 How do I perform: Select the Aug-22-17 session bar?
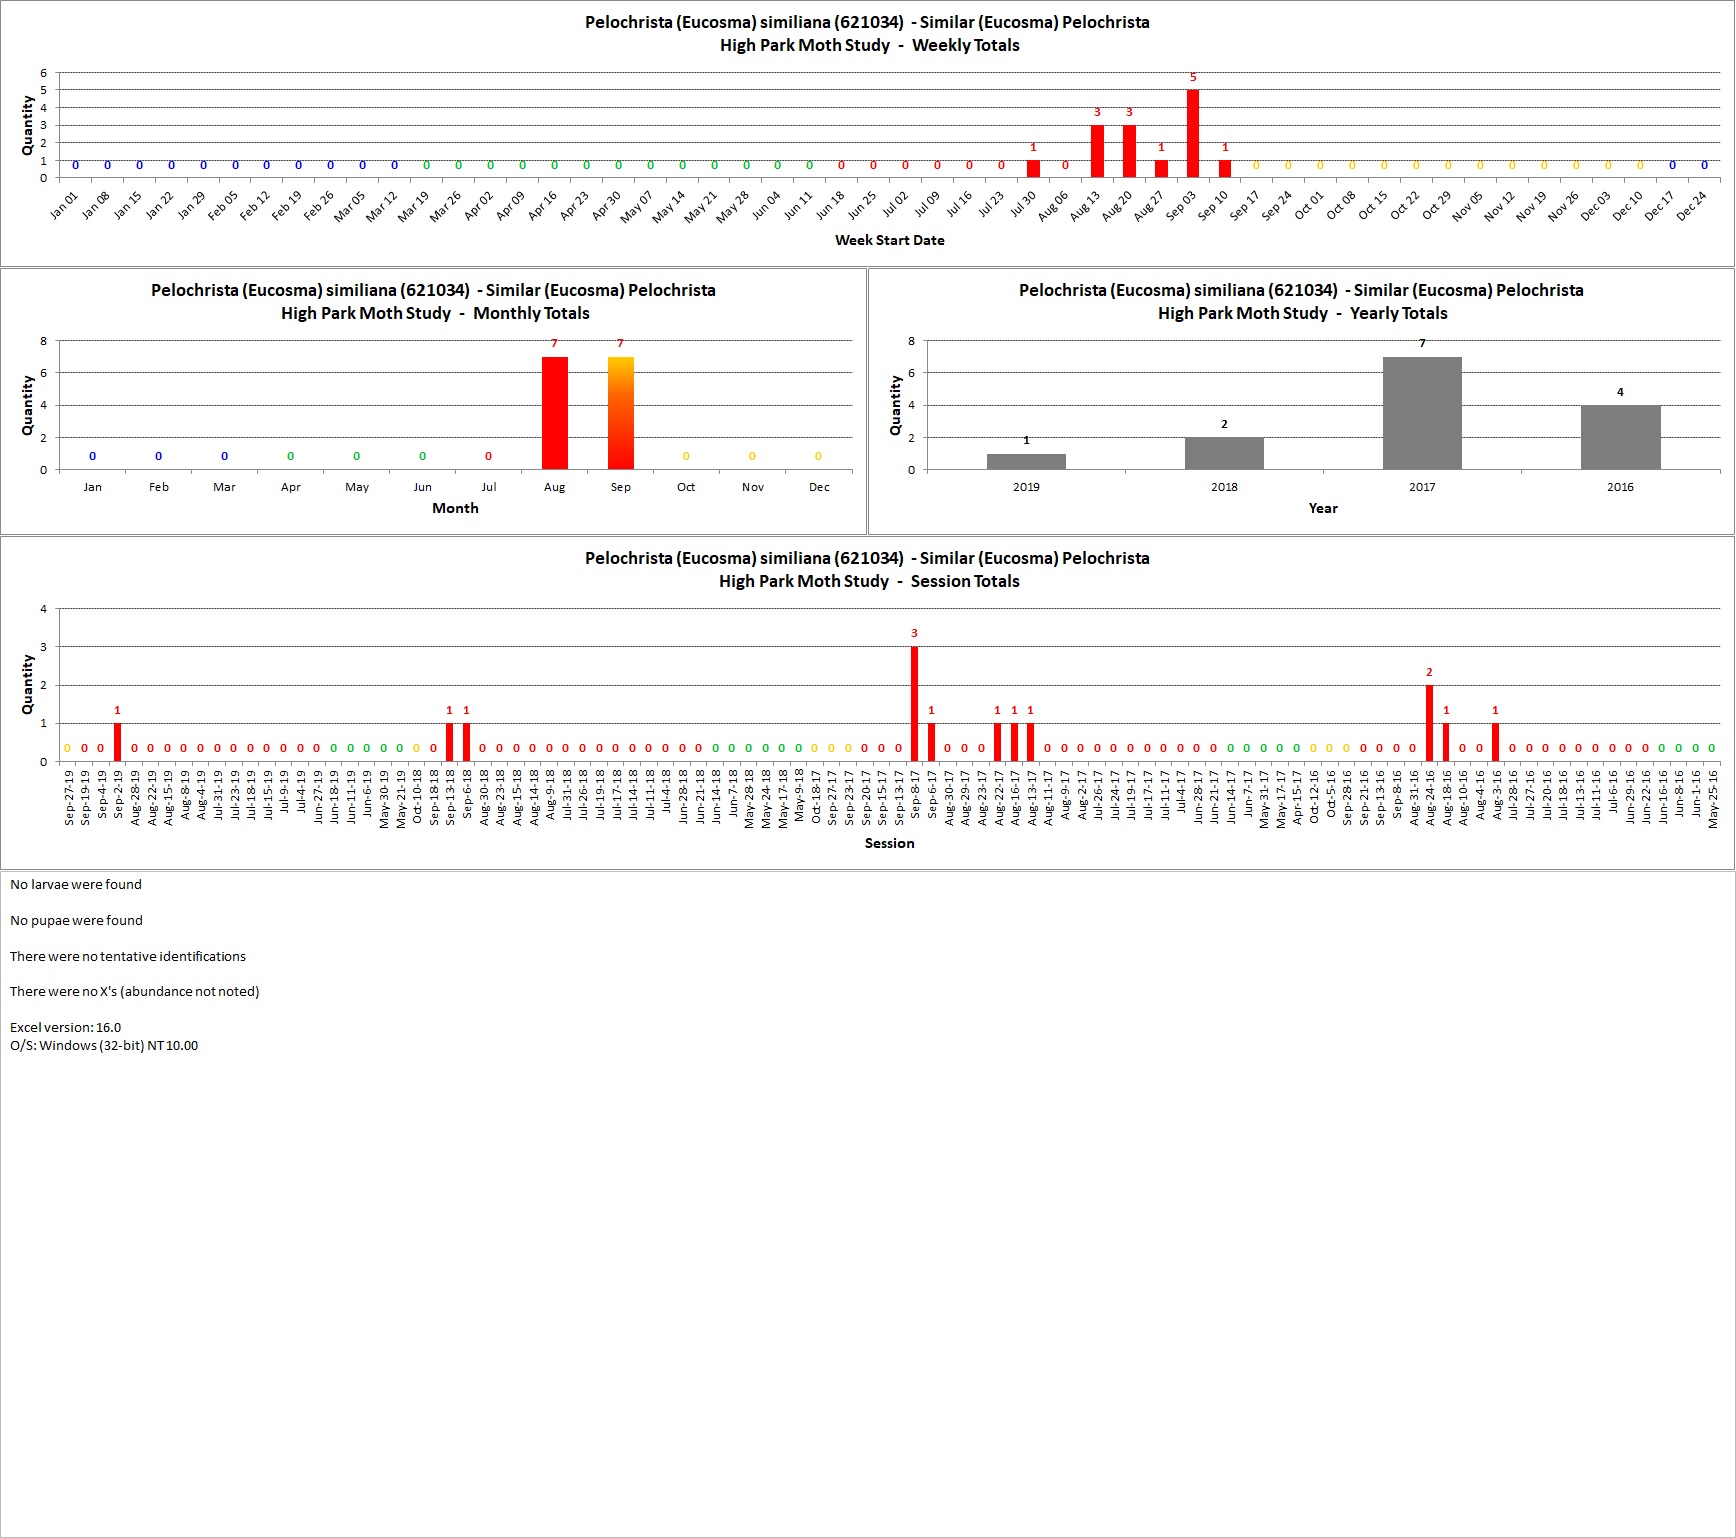point(997,742)
